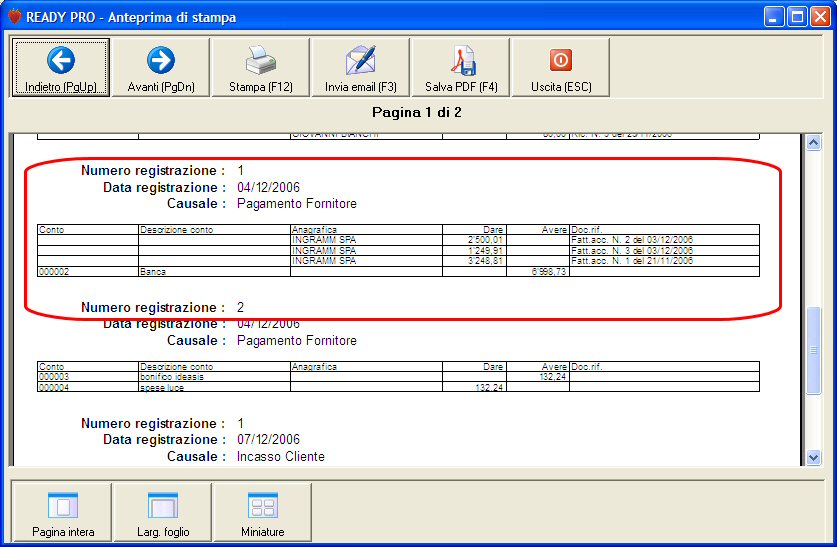Show whole page with Pagina intera
Image resolution: width=837 pixels, height=547 pixels.
tap(62, 512)
